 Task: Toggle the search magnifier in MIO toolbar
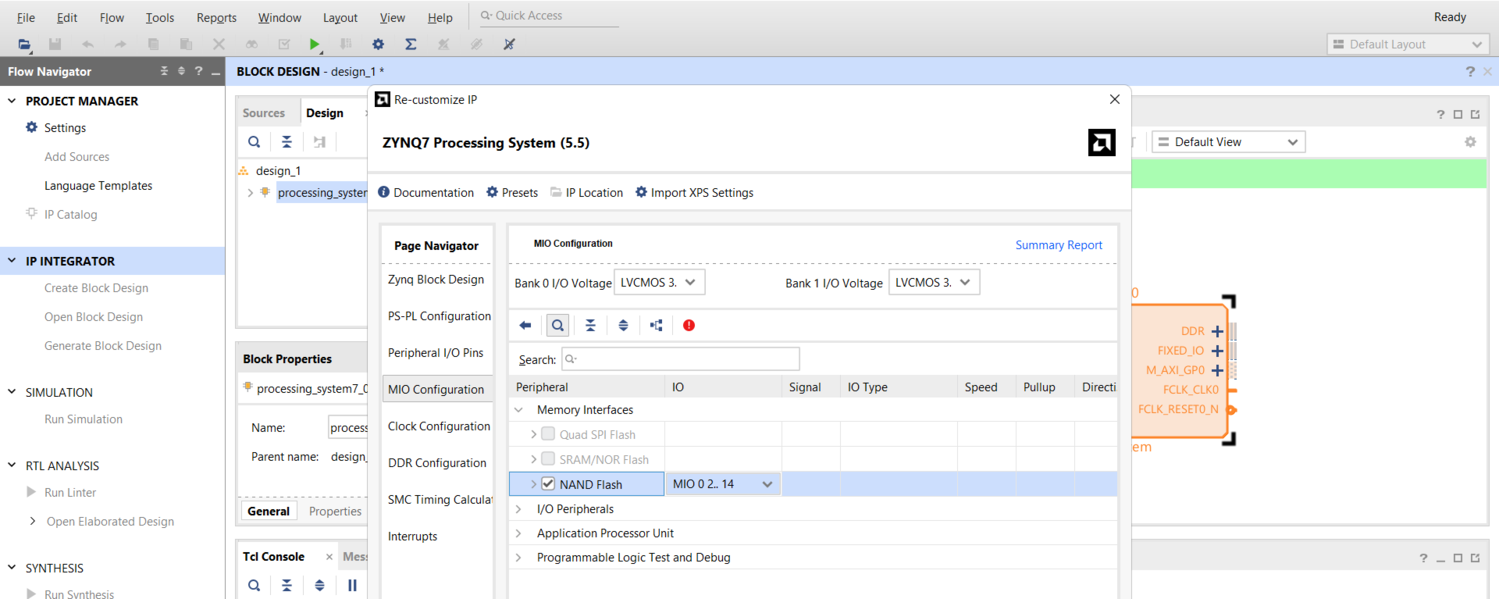pos(558,325)
